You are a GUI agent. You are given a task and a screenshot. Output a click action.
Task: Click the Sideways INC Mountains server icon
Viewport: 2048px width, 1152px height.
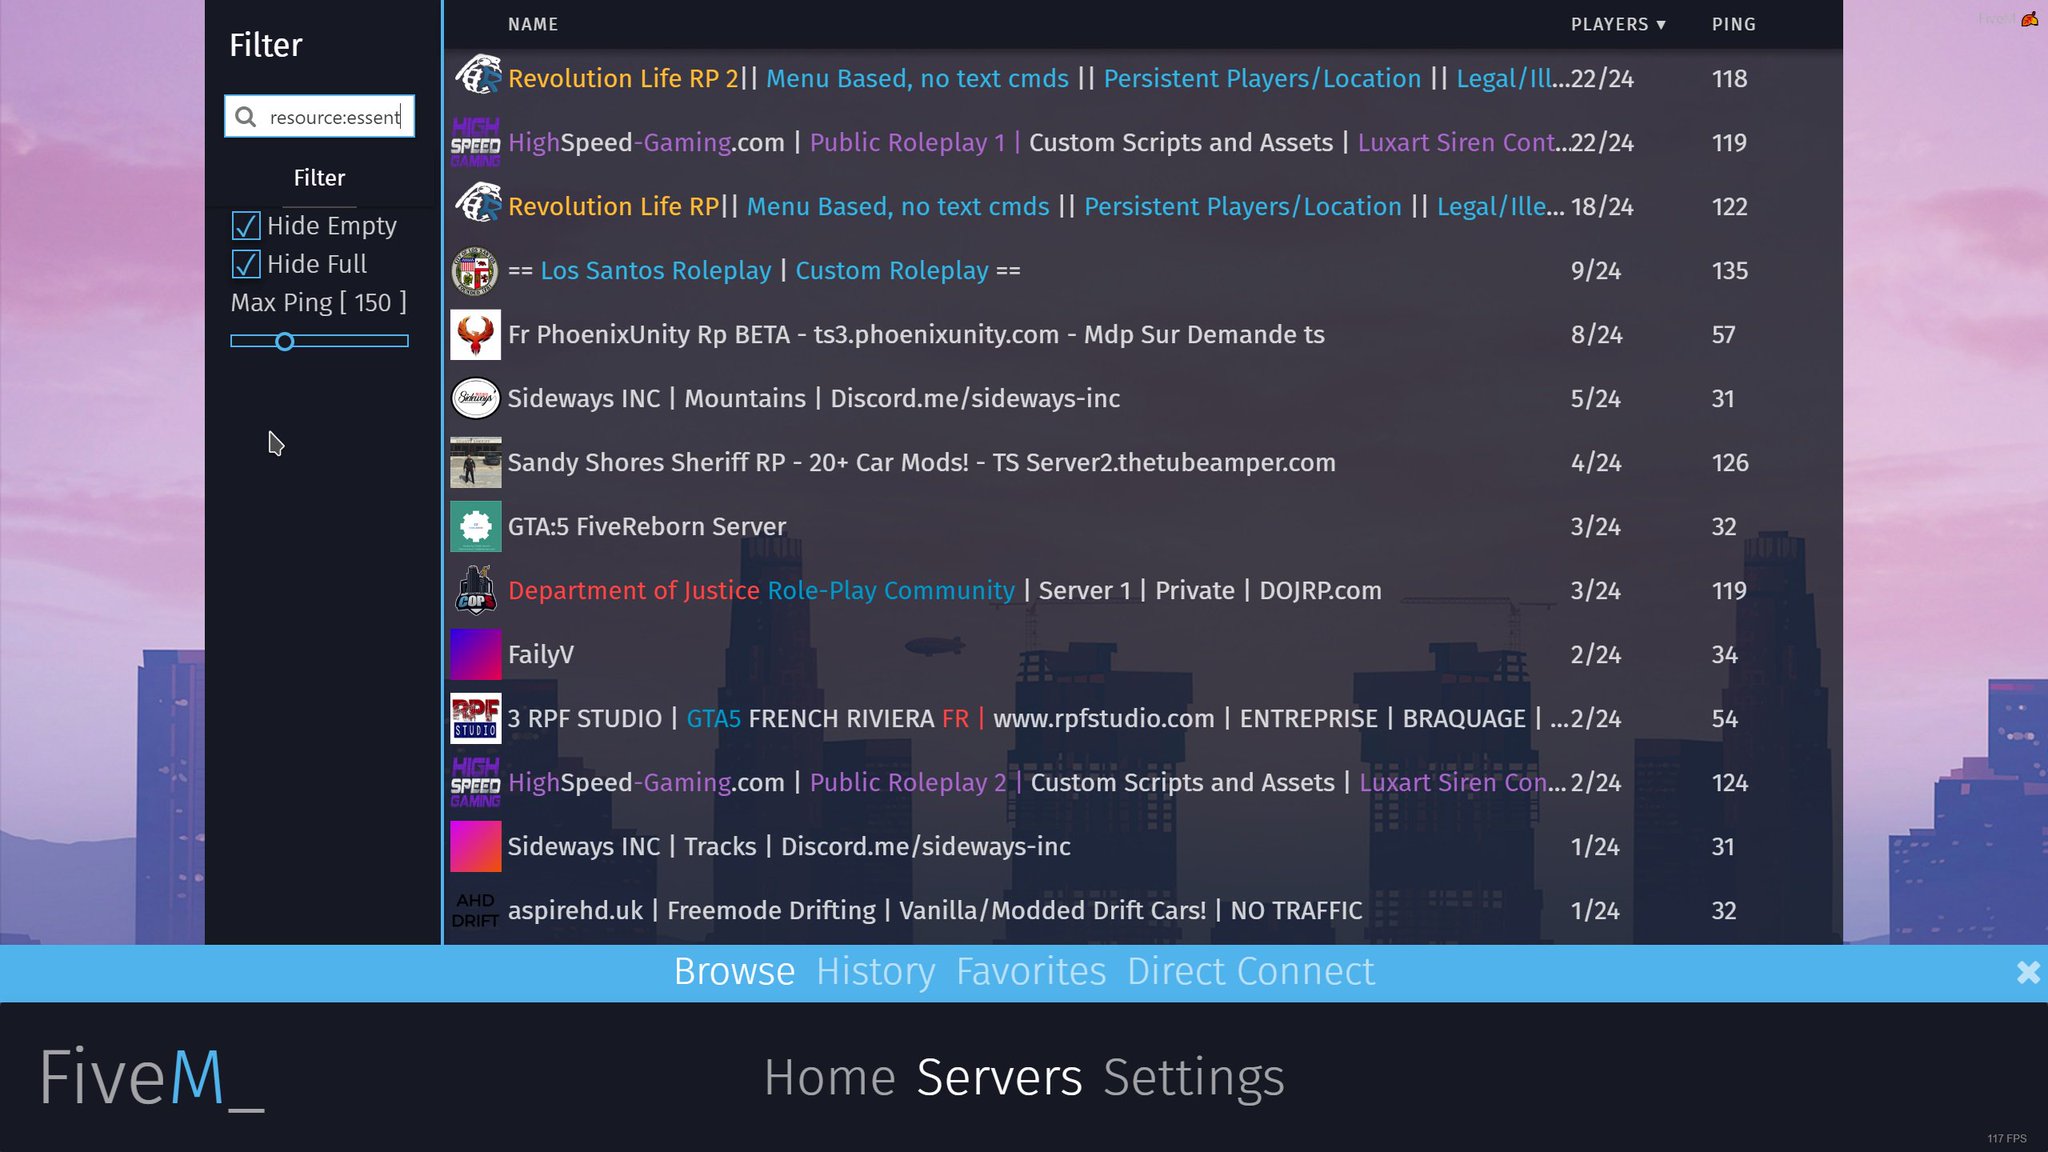(475, 398)
